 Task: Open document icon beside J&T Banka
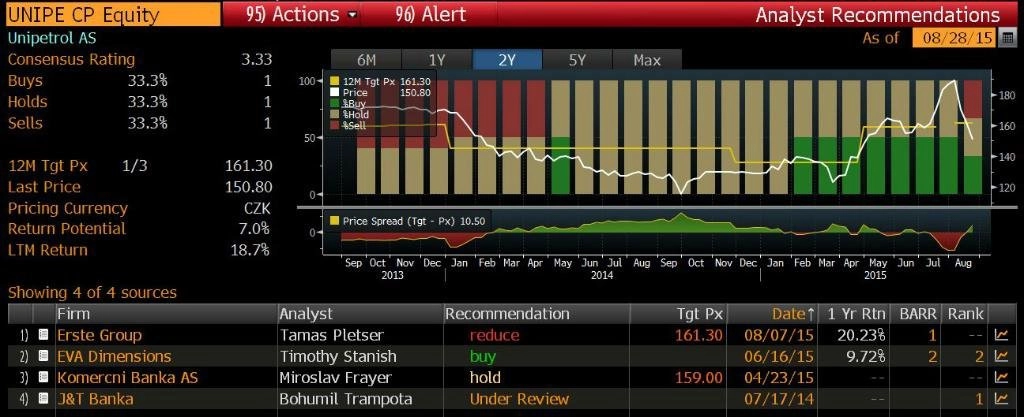(44, 399)
